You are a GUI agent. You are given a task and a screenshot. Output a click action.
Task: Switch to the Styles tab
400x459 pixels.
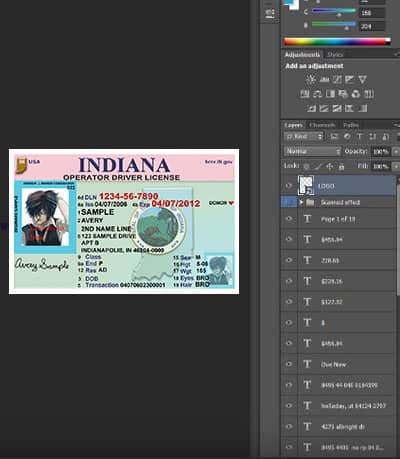coord(335,55)
